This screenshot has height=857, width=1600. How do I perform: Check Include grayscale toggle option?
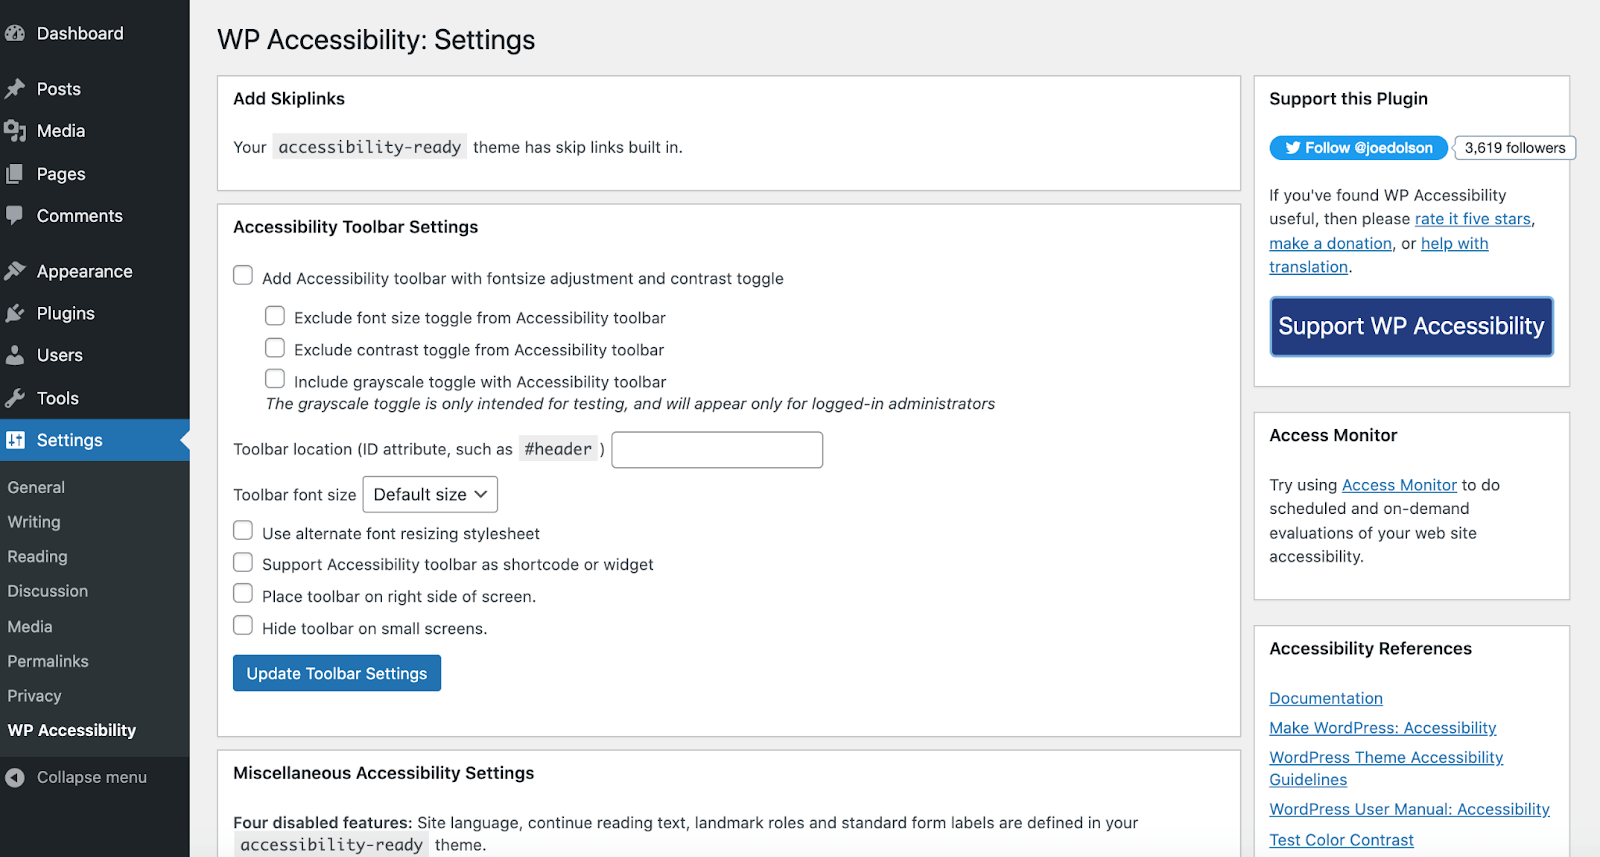[x=275, y=379]
